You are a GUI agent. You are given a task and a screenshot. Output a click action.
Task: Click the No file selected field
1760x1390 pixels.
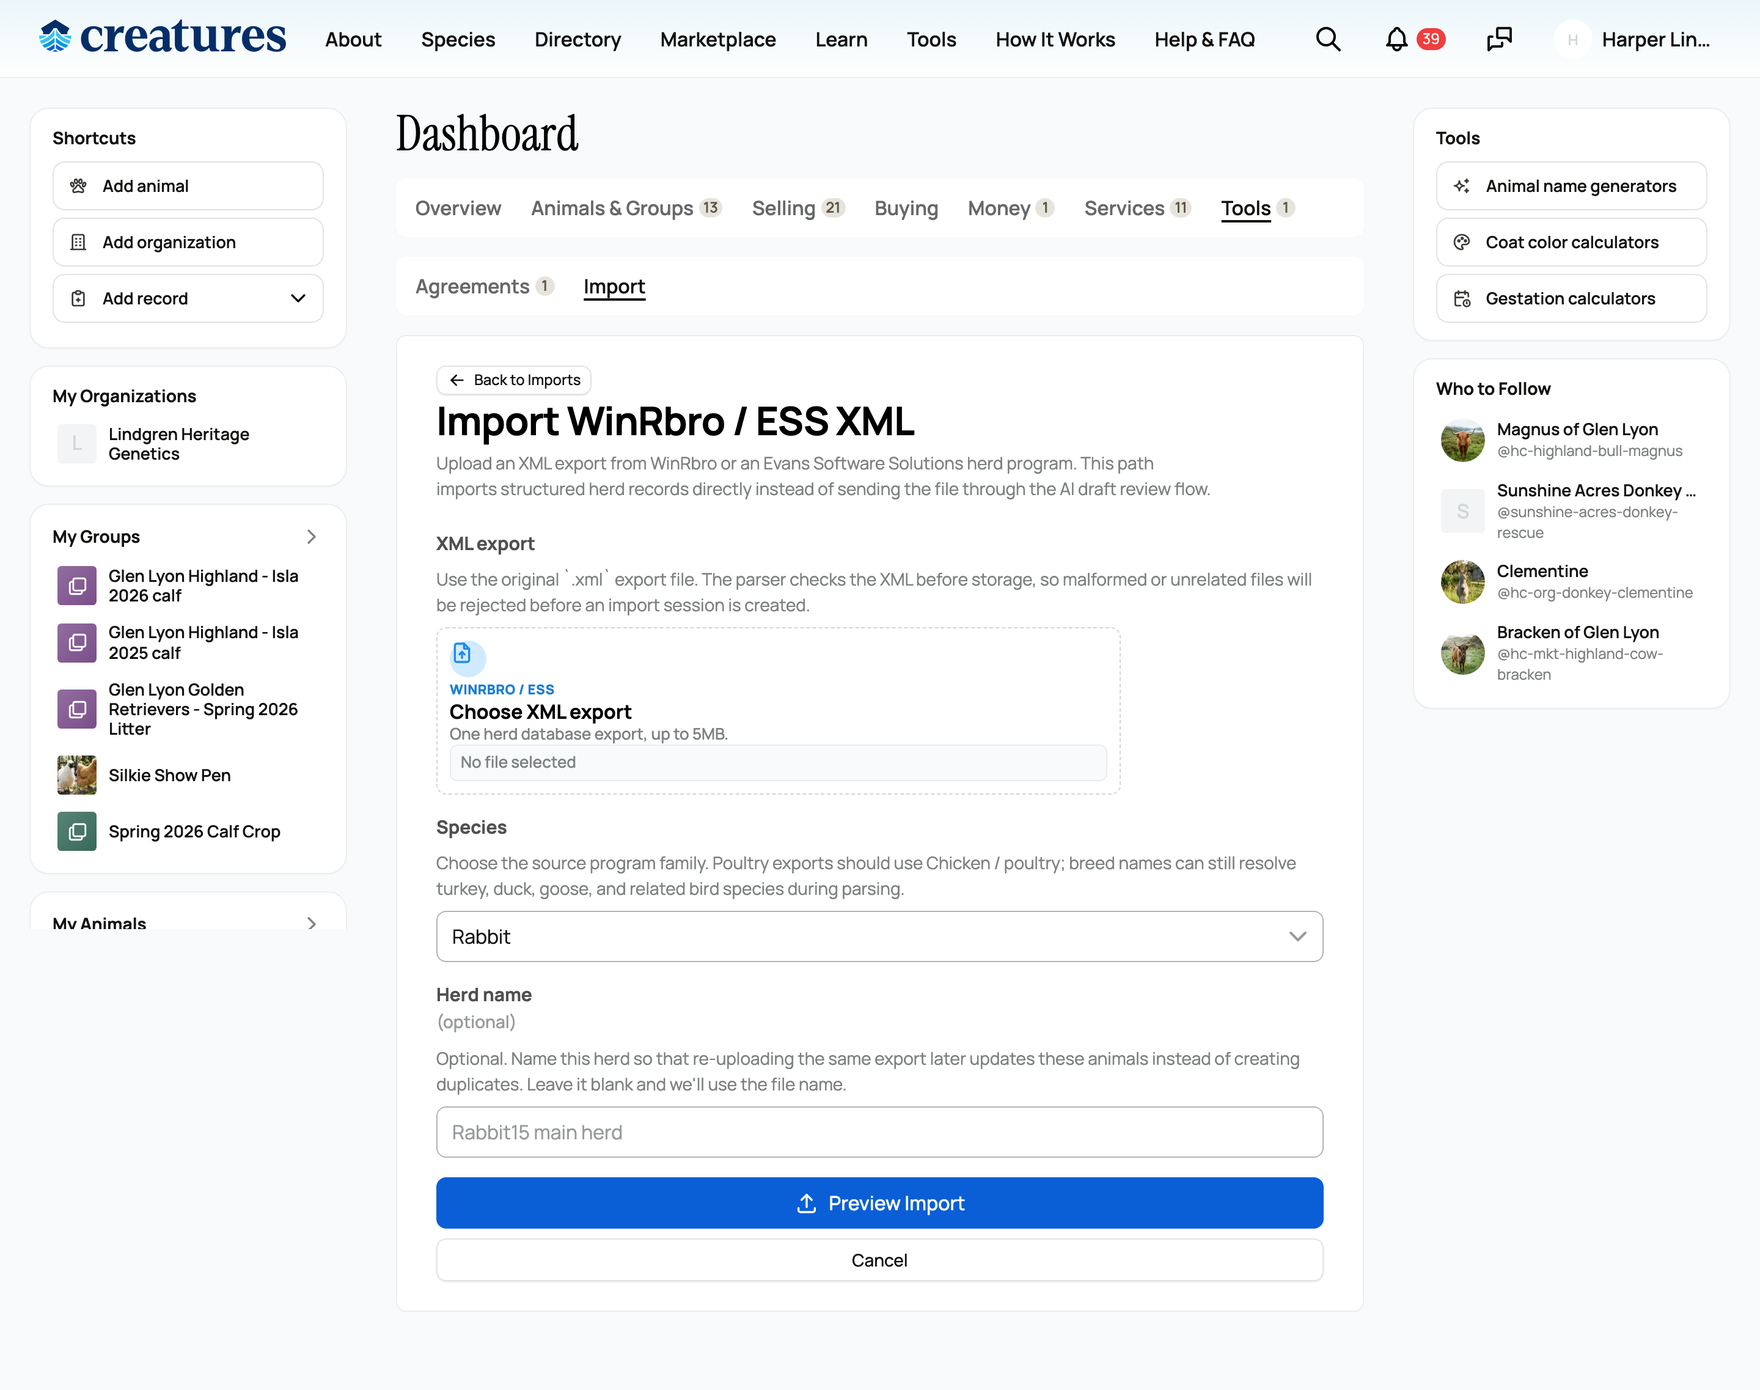click(x=778, y=763)
